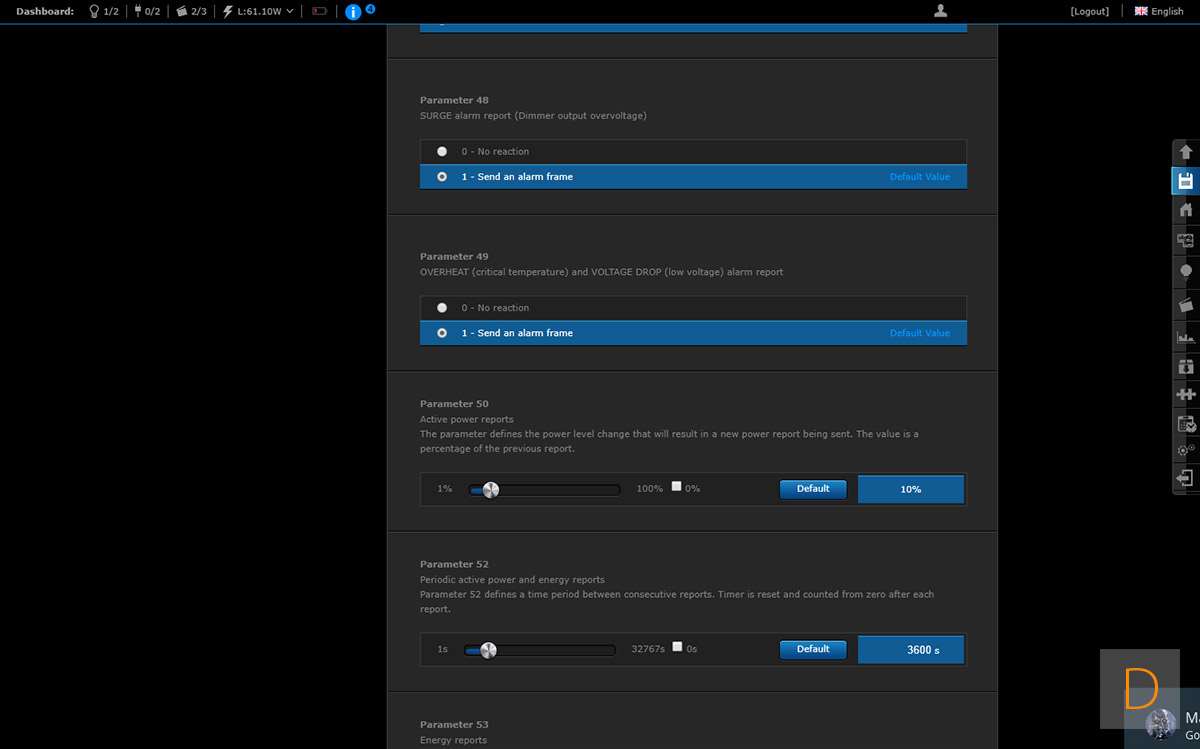Viewport: 1200px width, 749px height.
Task: Click the lights 1/2 dashboard indicator
Action: click(x=104, y=11)
